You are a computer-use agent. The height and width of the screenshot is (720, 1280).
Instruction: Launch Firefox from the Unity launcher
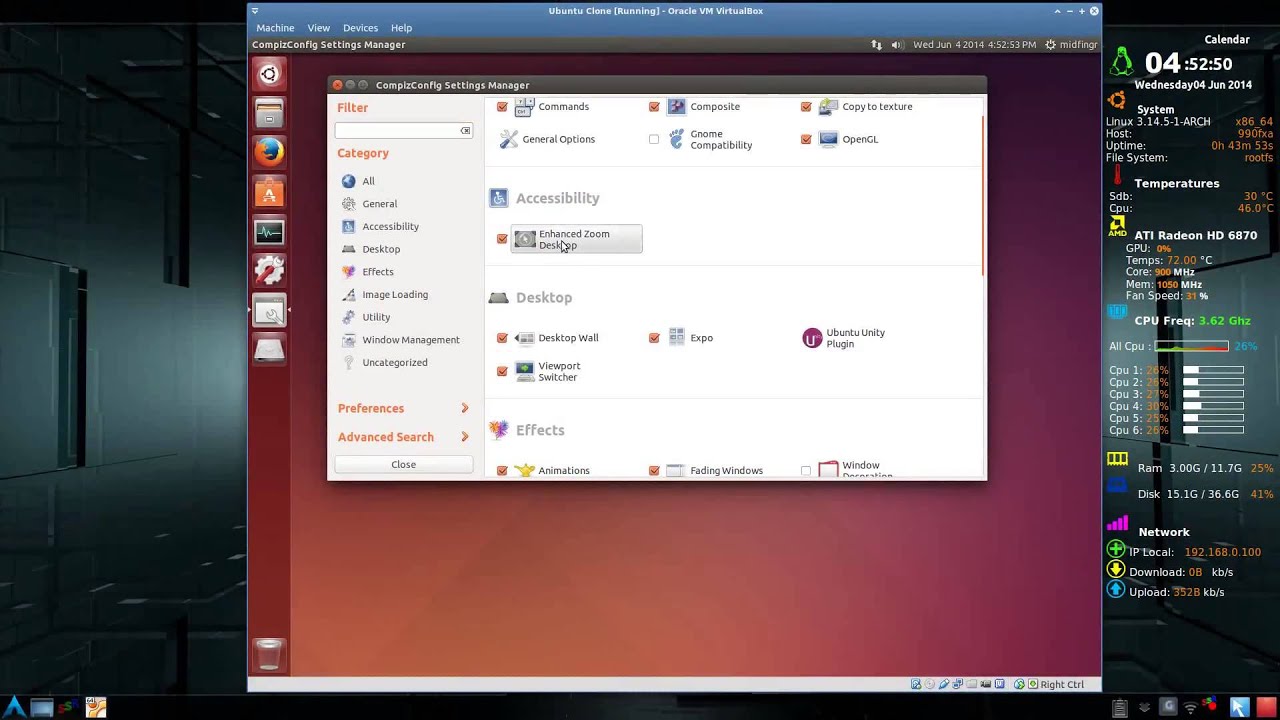[x=269, y=152]
